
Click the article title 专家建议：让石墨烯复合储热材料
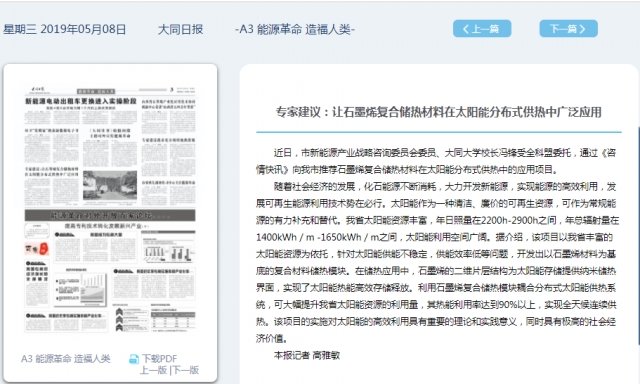438,112
